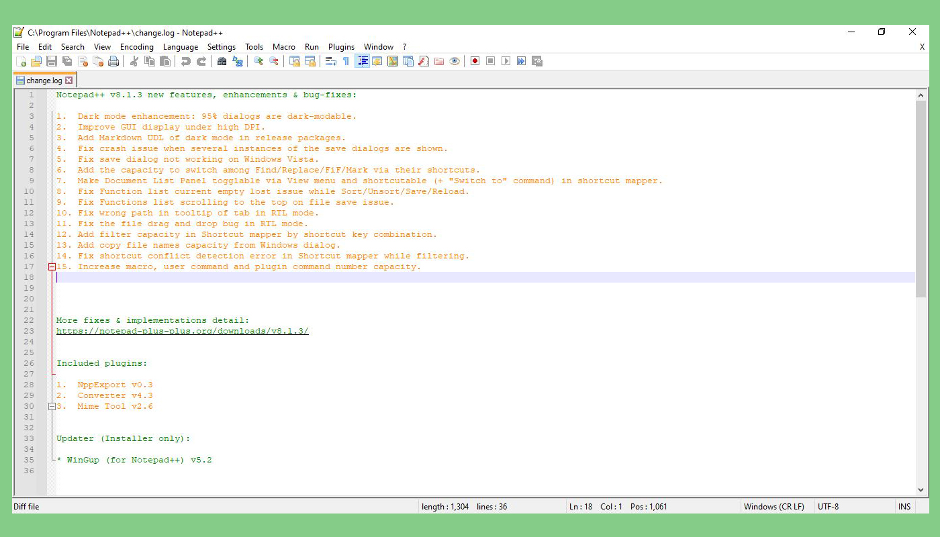This screenshot has height=537, width=941.
Task: Click the vertical scrollbar thumb
Action: [921, 199]
